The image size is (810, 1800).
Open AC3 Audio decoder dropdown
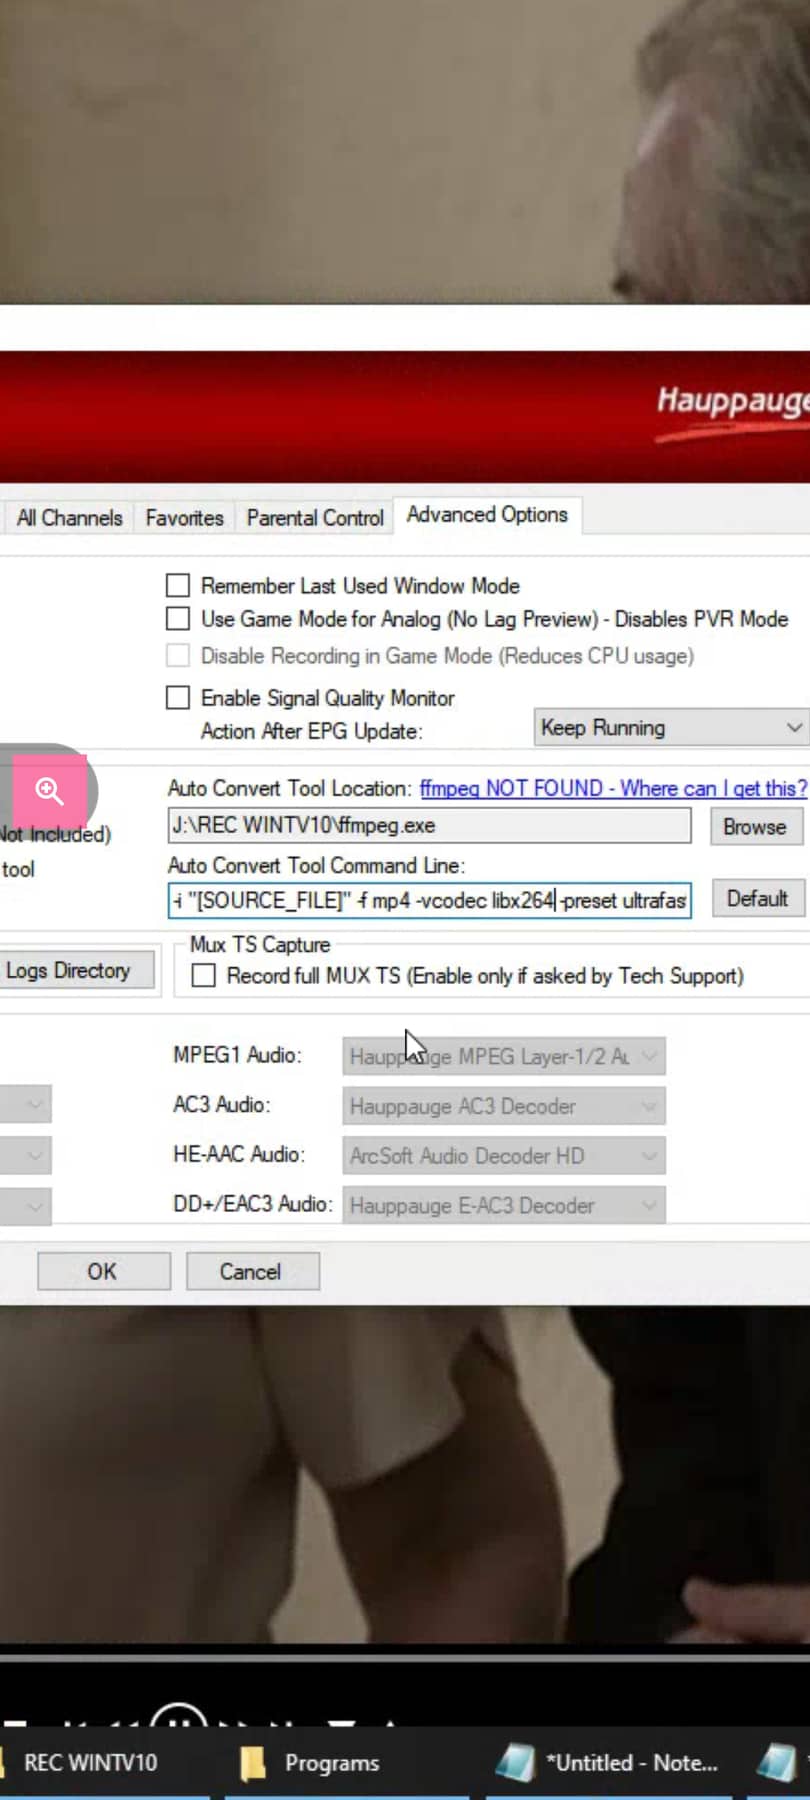pos(504,1106)
